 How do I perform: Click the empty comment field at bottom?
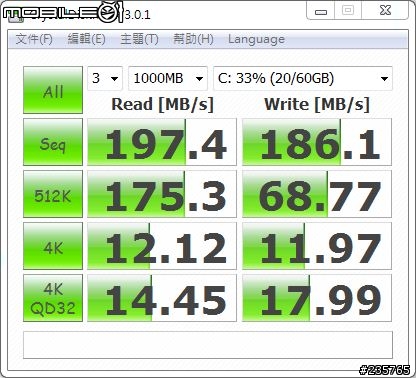208,345
